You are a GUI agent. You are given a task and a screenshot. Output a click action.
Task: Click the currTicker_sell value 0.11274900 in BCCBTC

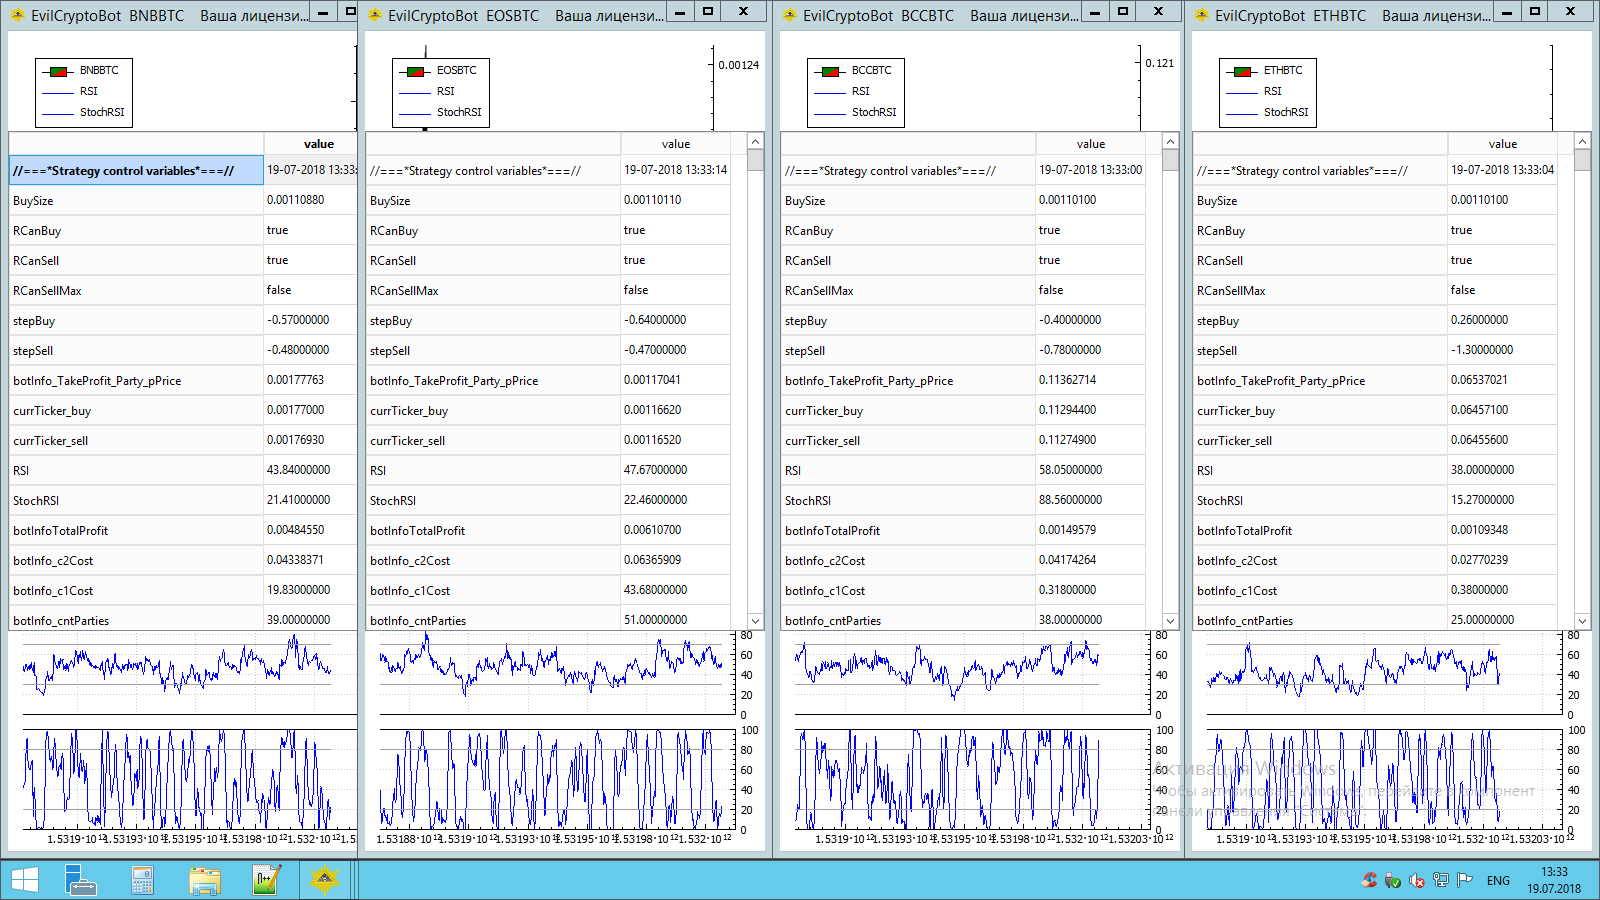click(1067, 440)
